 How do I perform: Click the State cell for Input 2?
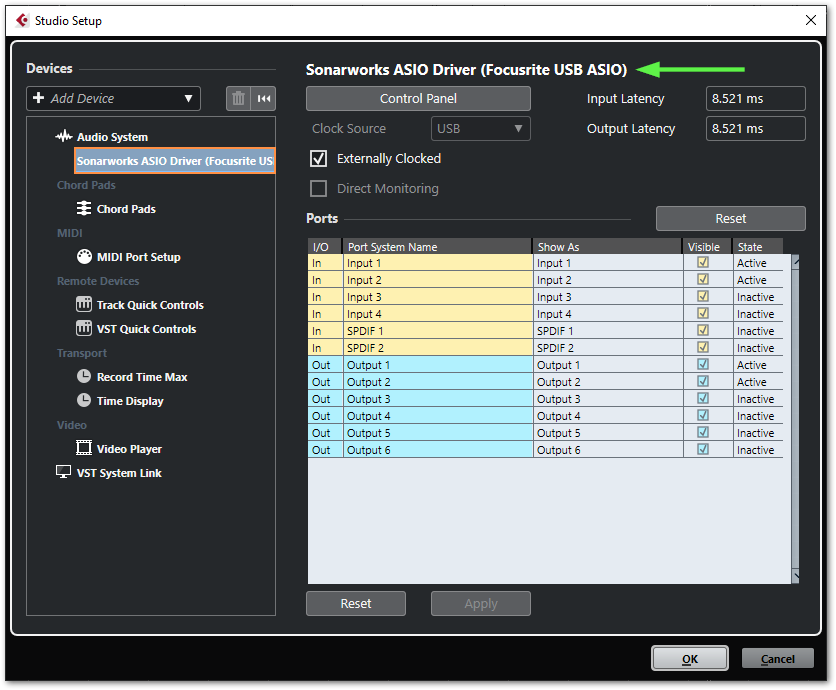758,280
